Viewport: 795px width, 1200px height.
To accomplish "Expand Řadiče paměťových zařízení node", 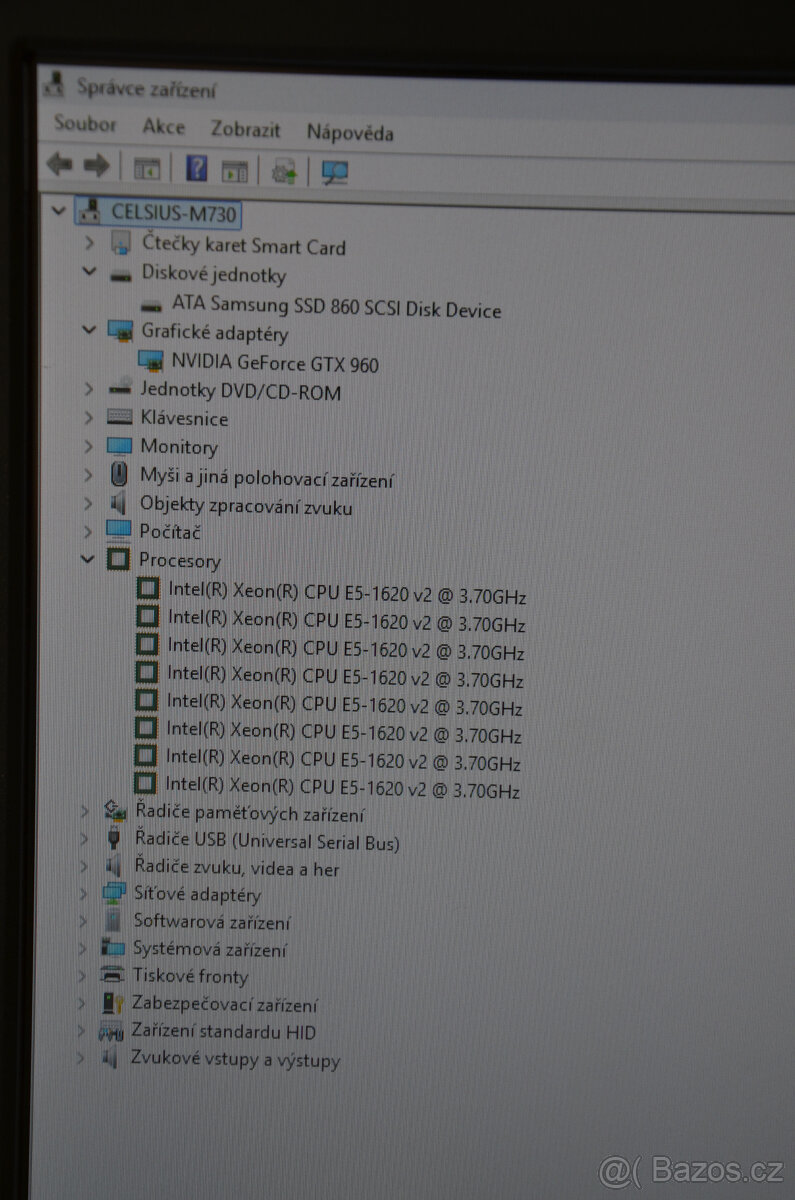I will [x=85, y=811].
